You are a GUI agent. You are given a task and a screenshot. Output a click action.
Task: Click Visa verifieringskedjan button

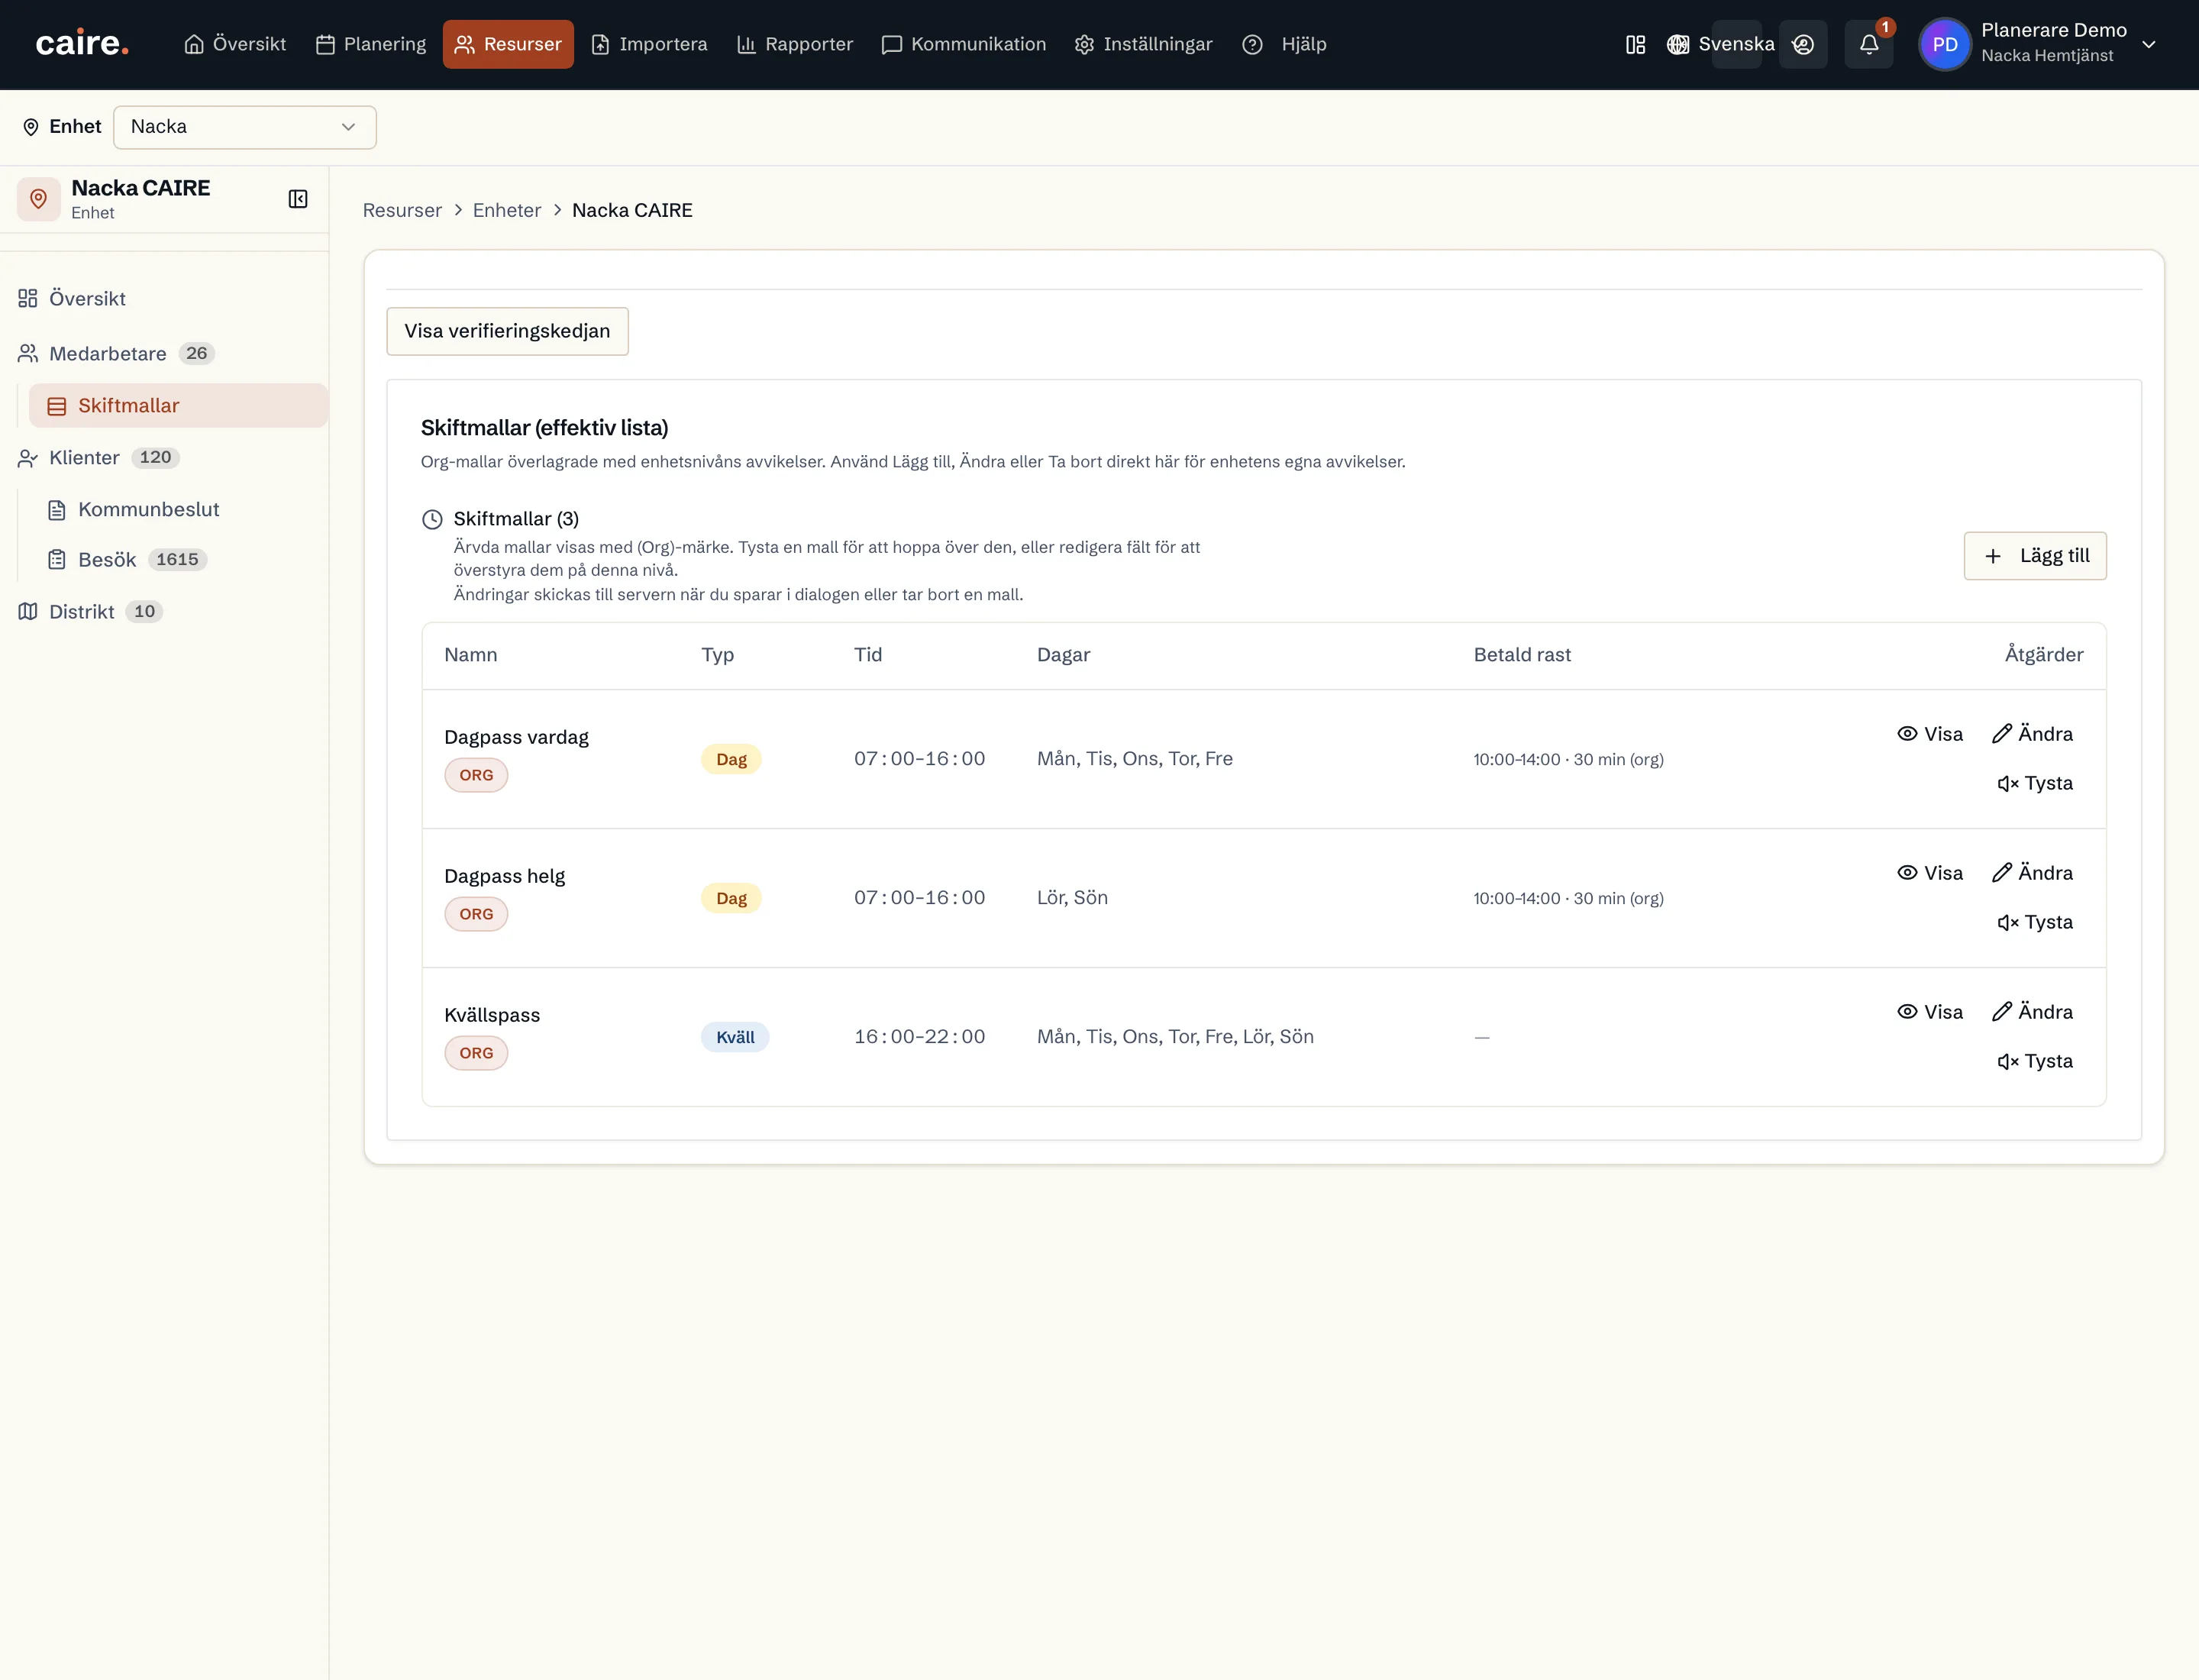(x=507, y=331)
